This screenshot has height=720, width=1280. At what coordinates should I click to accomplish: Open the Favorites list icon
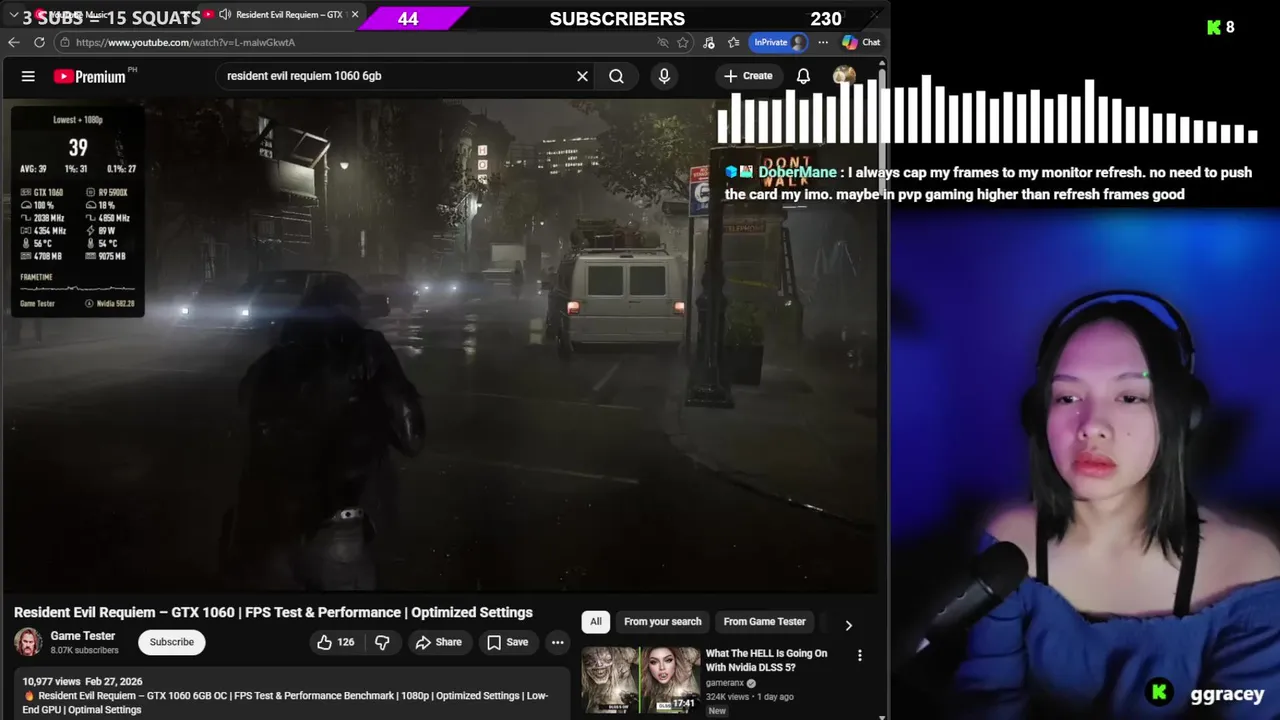(733, 42)
